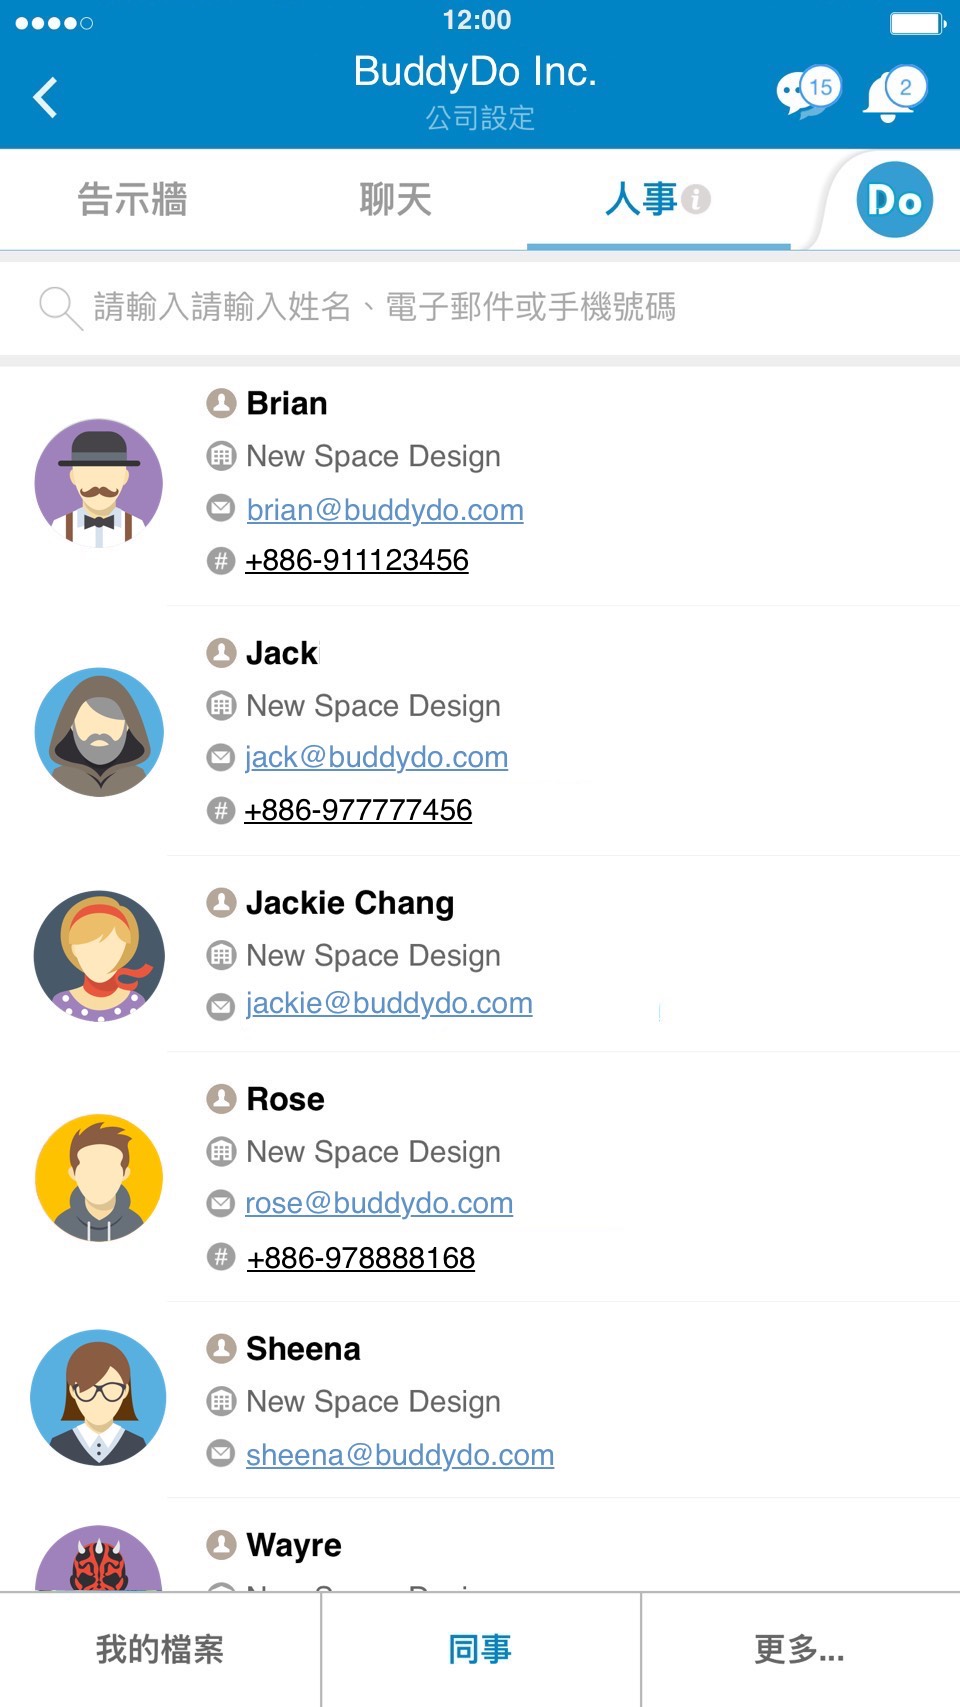960x1707 pixels.
Task: Click the search magnifier icon
Action: pyautogui.click(x=59, y=307)
